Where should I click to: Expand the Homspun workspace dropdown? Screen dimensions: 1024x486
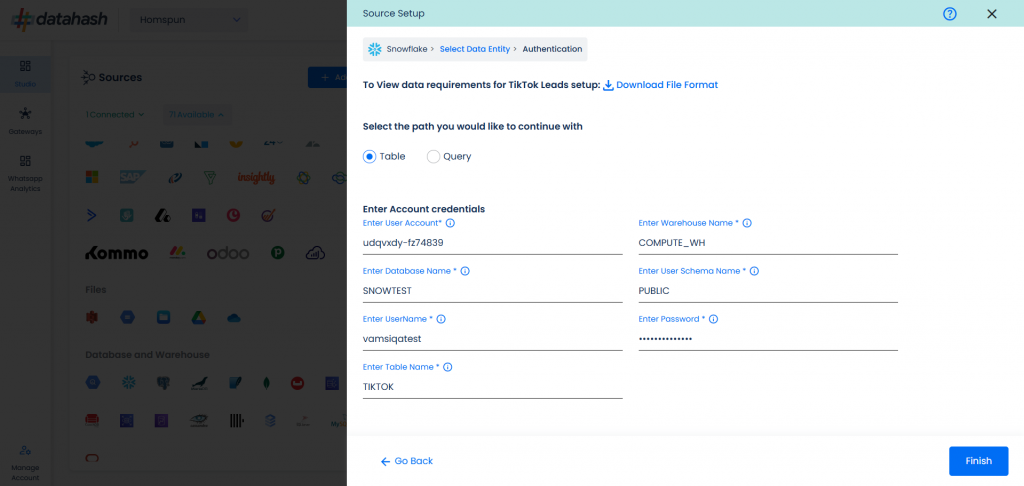pyautogui.click(x=189, y=20)
